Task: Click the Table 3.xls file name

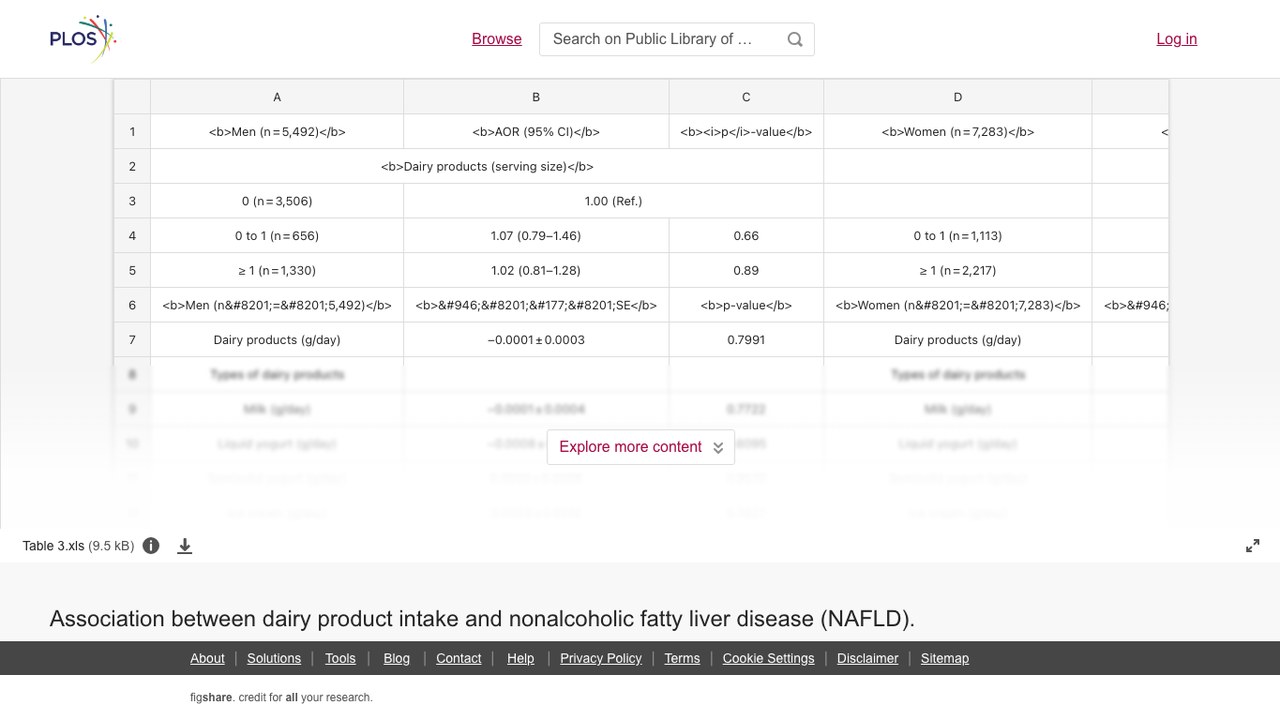Action: coord(53,546)
